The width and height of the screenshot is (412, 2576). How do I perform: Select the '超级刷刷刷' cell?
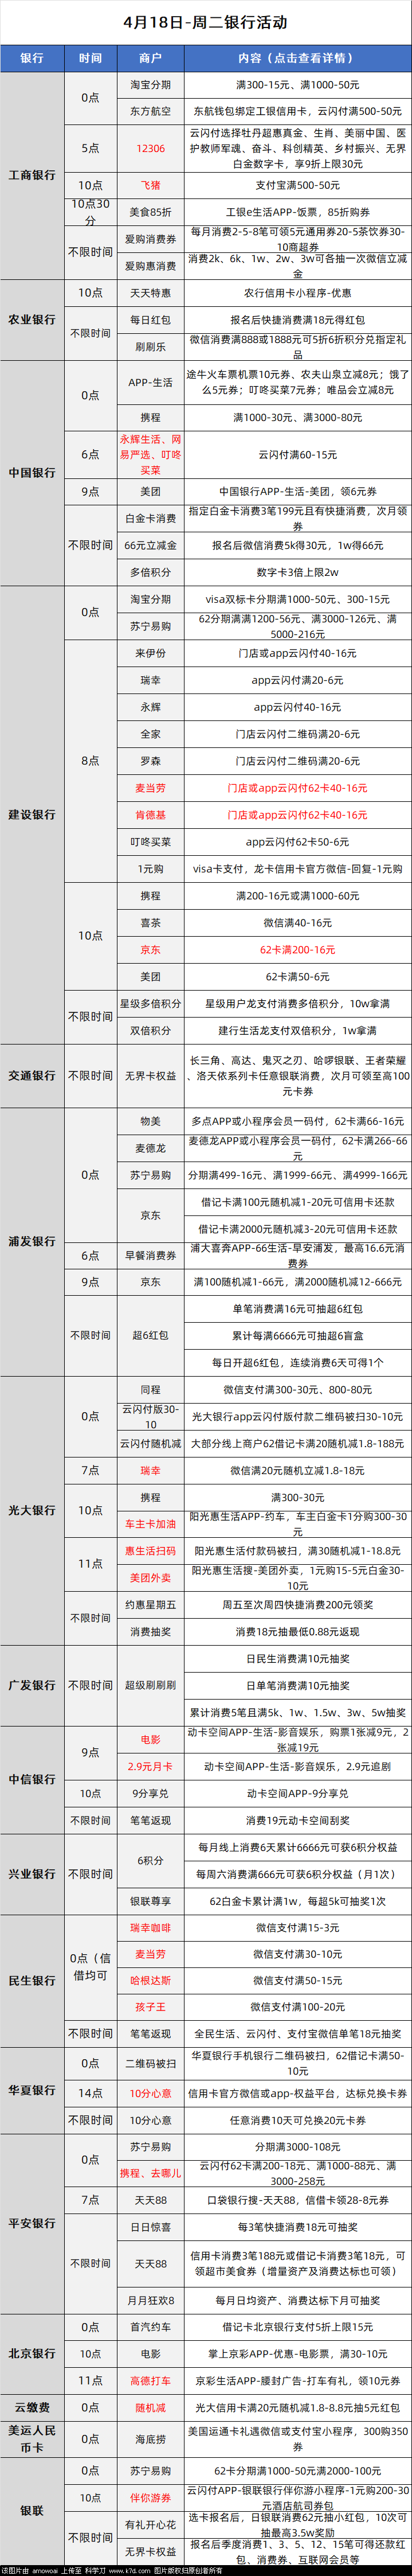(x=150, y=1685)
